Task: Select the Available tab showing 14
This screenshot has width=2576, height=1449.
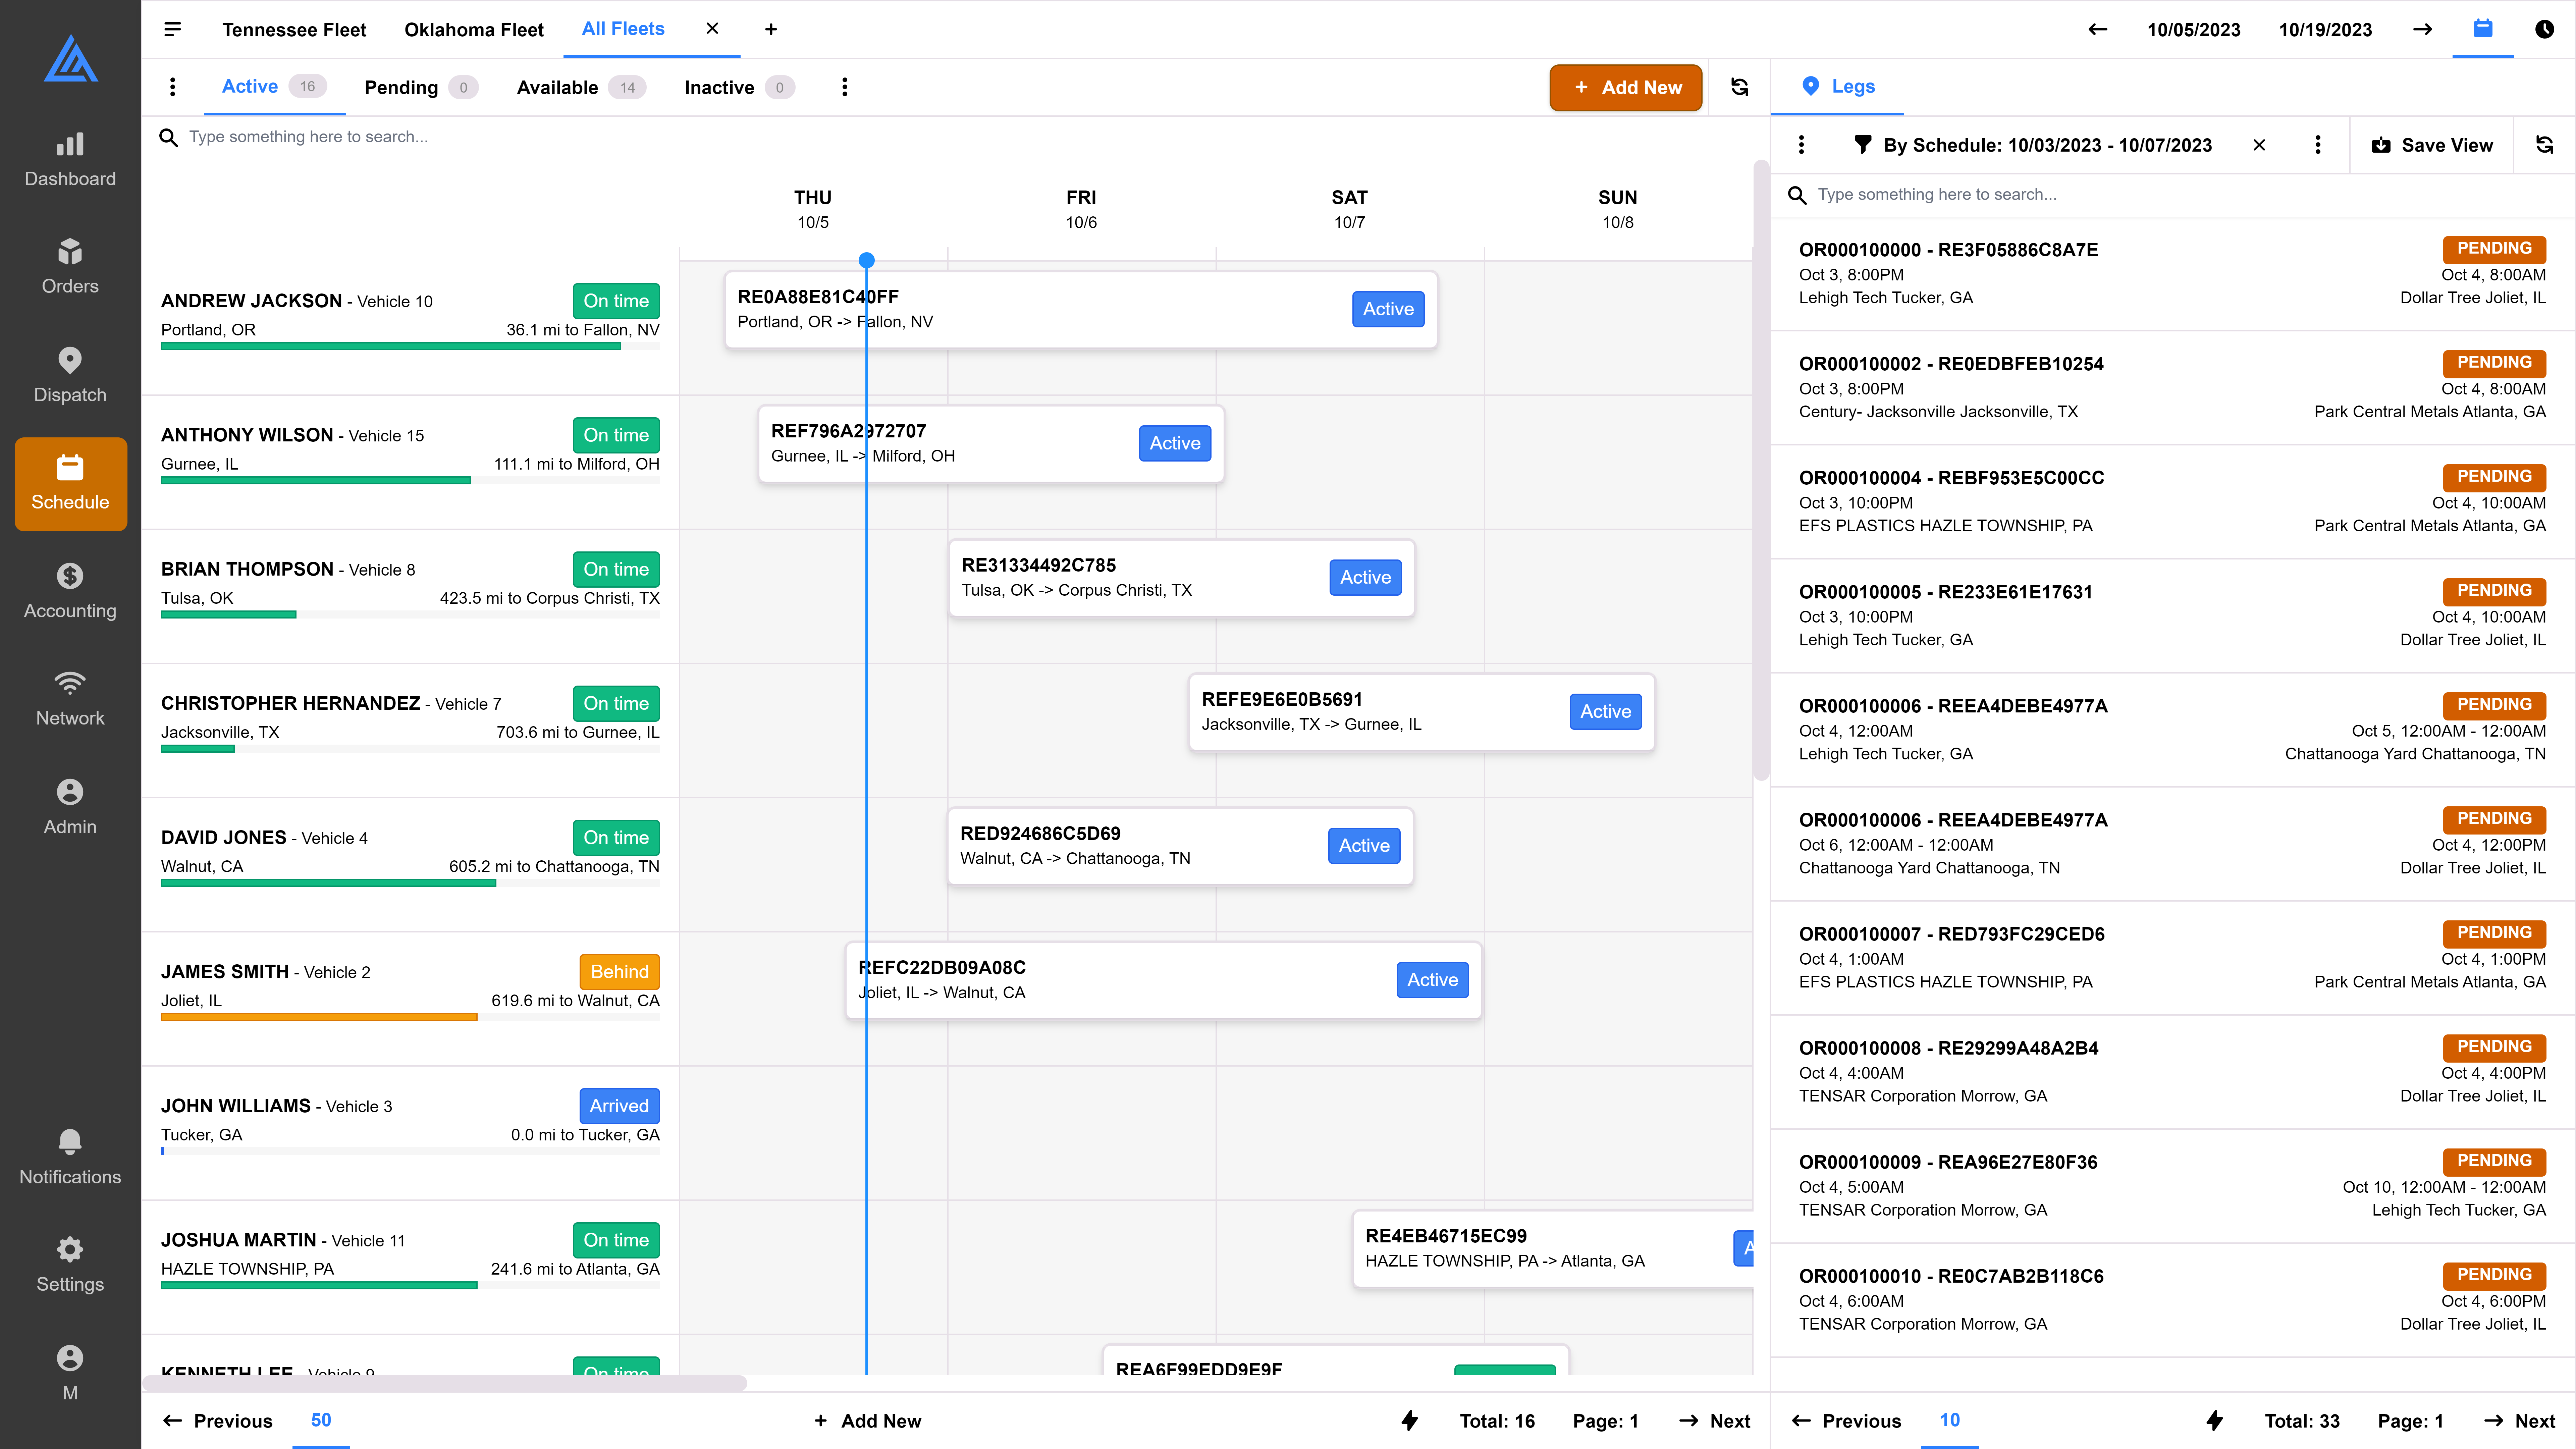Action: (579, 87)
